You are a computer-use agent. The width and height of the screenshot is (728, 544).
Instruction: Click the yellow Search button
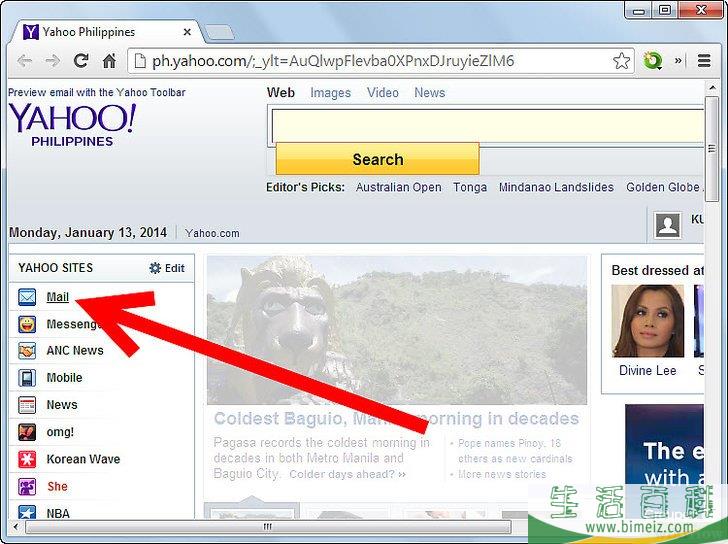pyautogui.click(x=377, y=159)
